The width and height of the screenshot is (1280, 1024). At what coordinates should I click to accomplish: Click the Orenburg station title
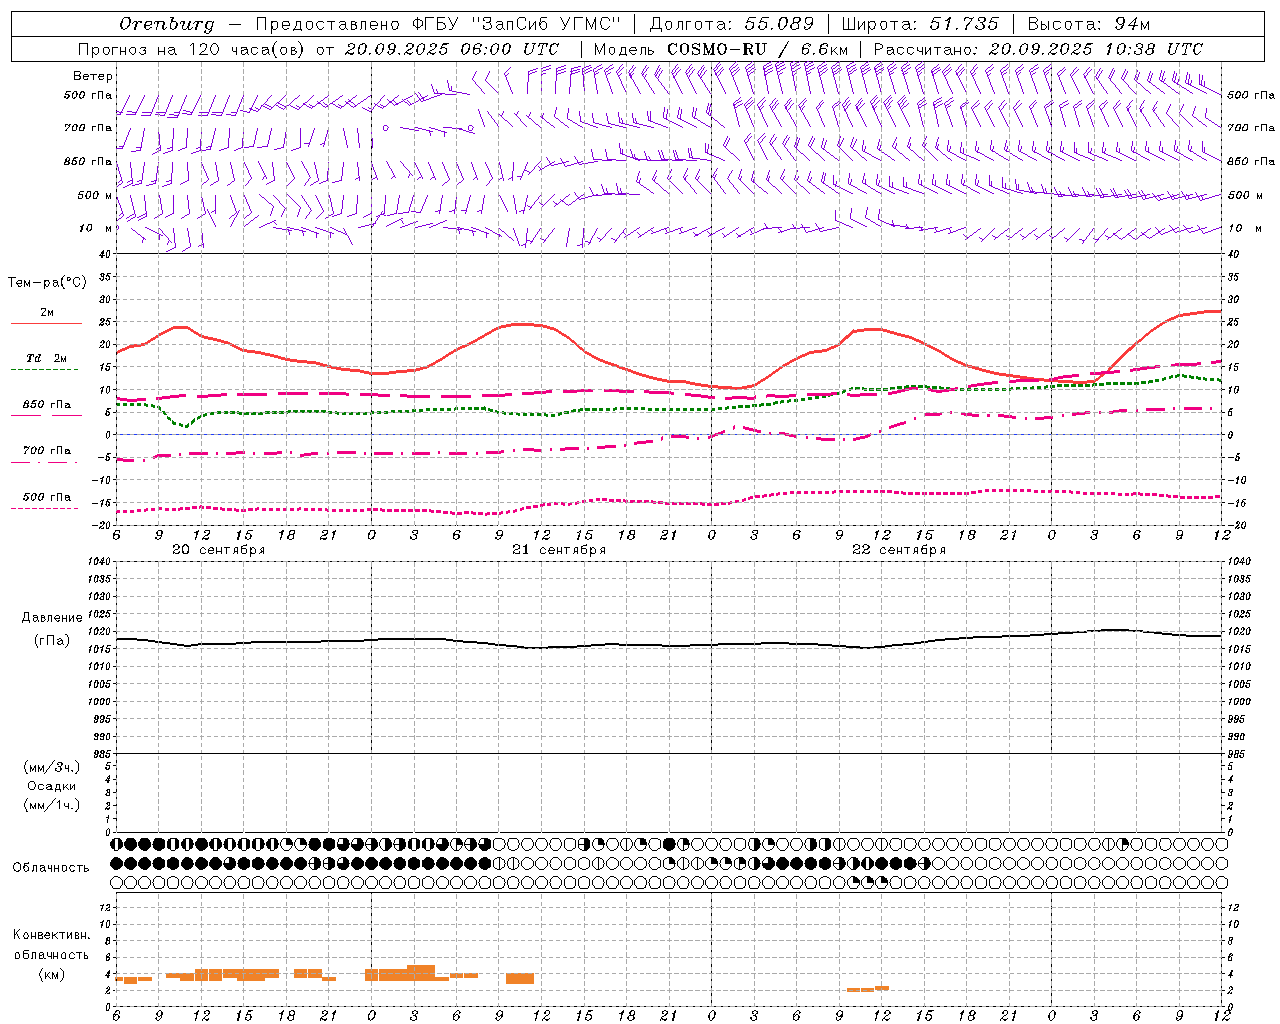(167, 24)
